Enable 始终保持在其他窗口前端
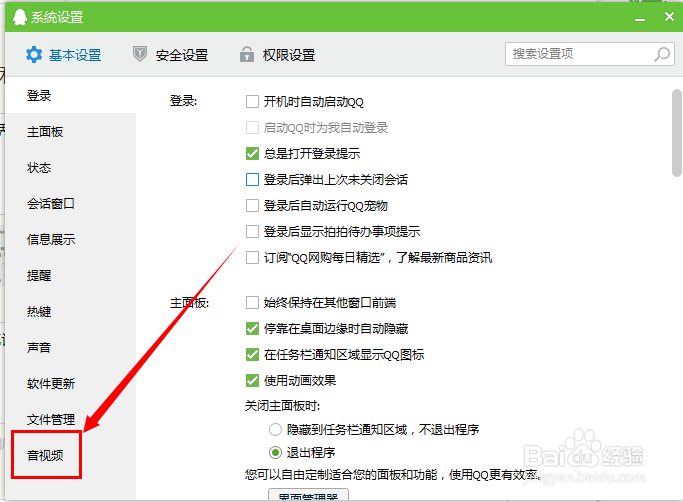This screenshot has width=683, height=502. point(252,302)
